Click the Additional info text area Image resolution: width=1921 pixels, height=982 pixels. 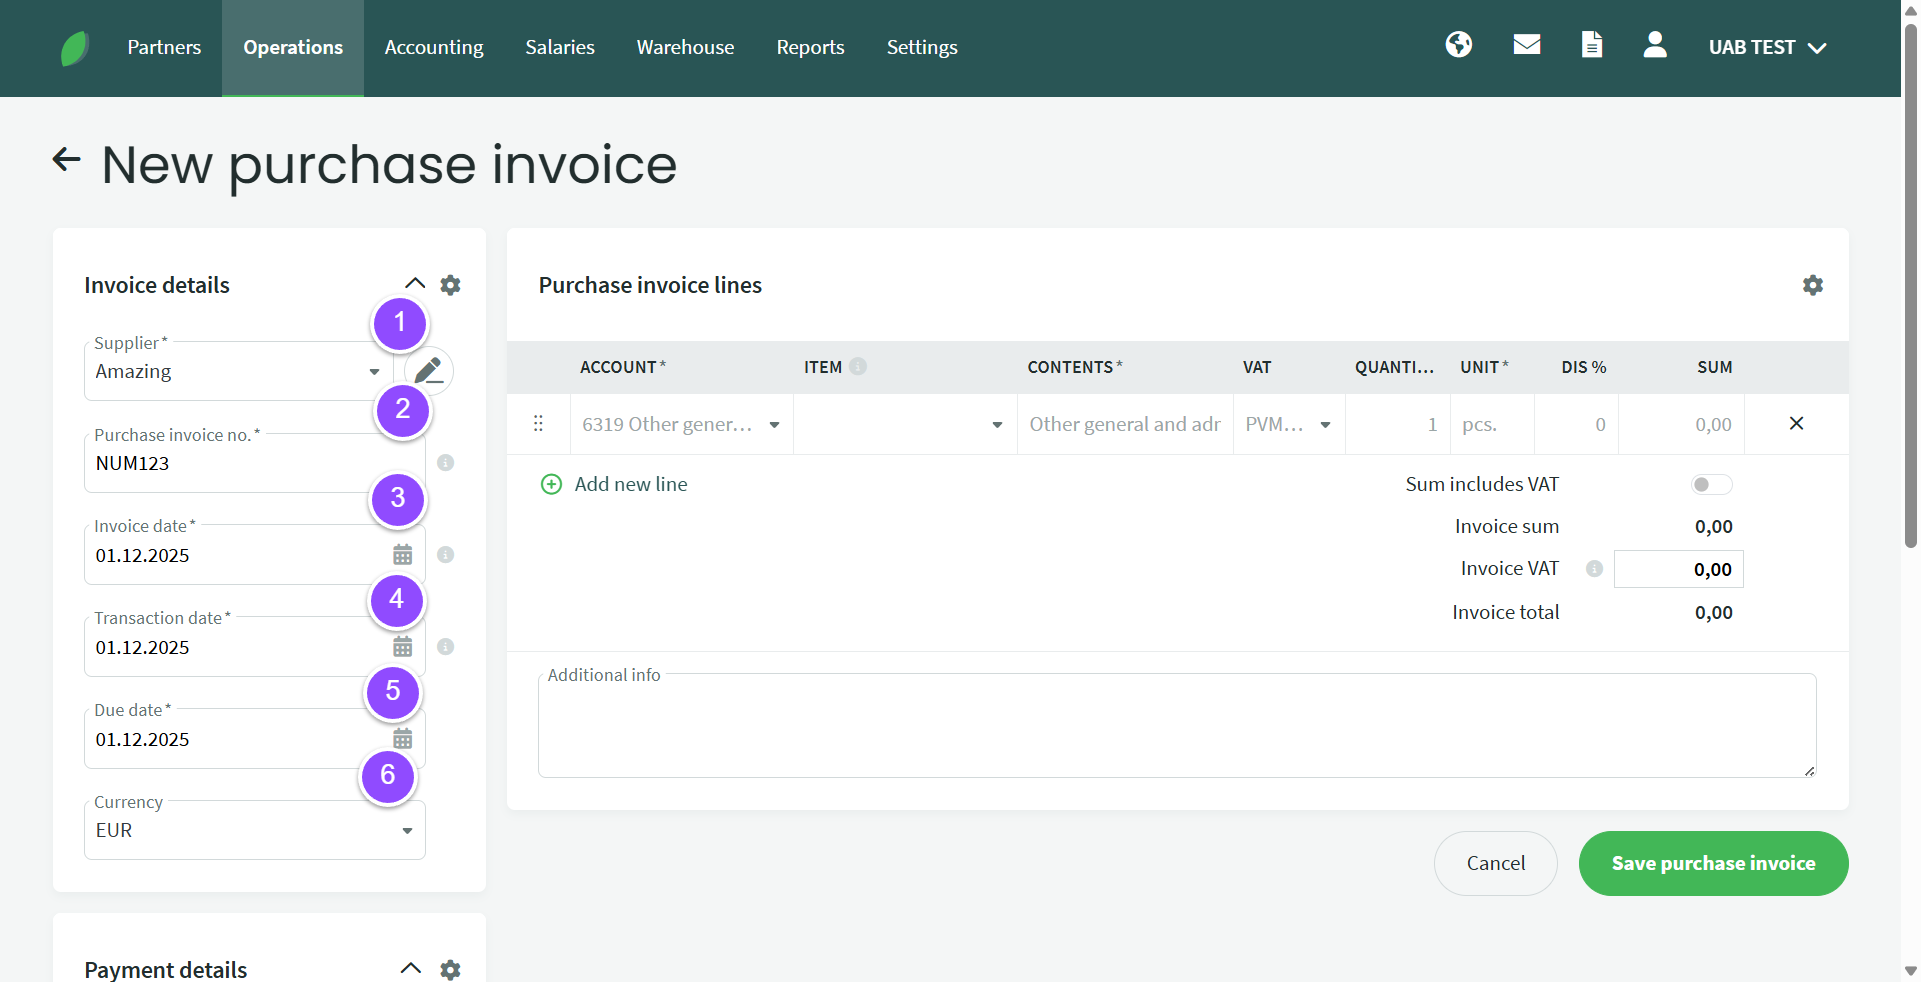coord(1176,727)
